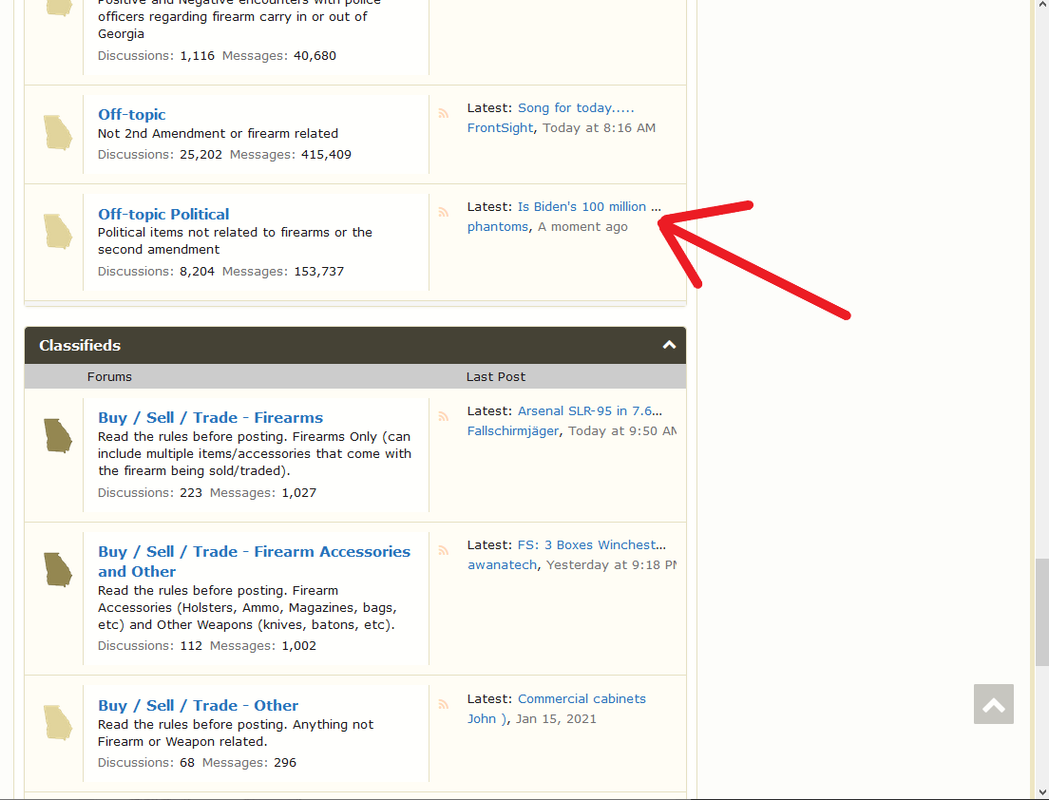Viewport: 1049px width, 800px height.
Task: Open RSS feed for Off-topic forum
Action: 444,114
